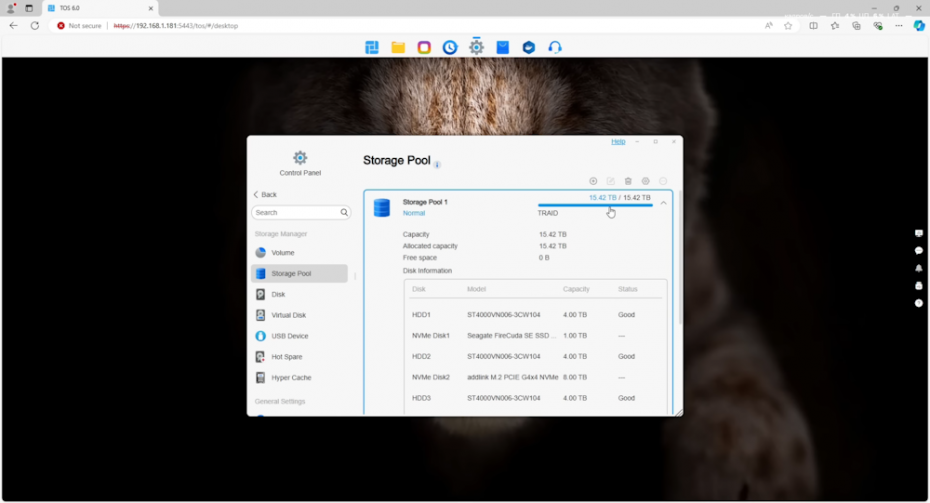Click the search magnifier icon in sidebar
The image size is (930, 503).
click(344, 212)
